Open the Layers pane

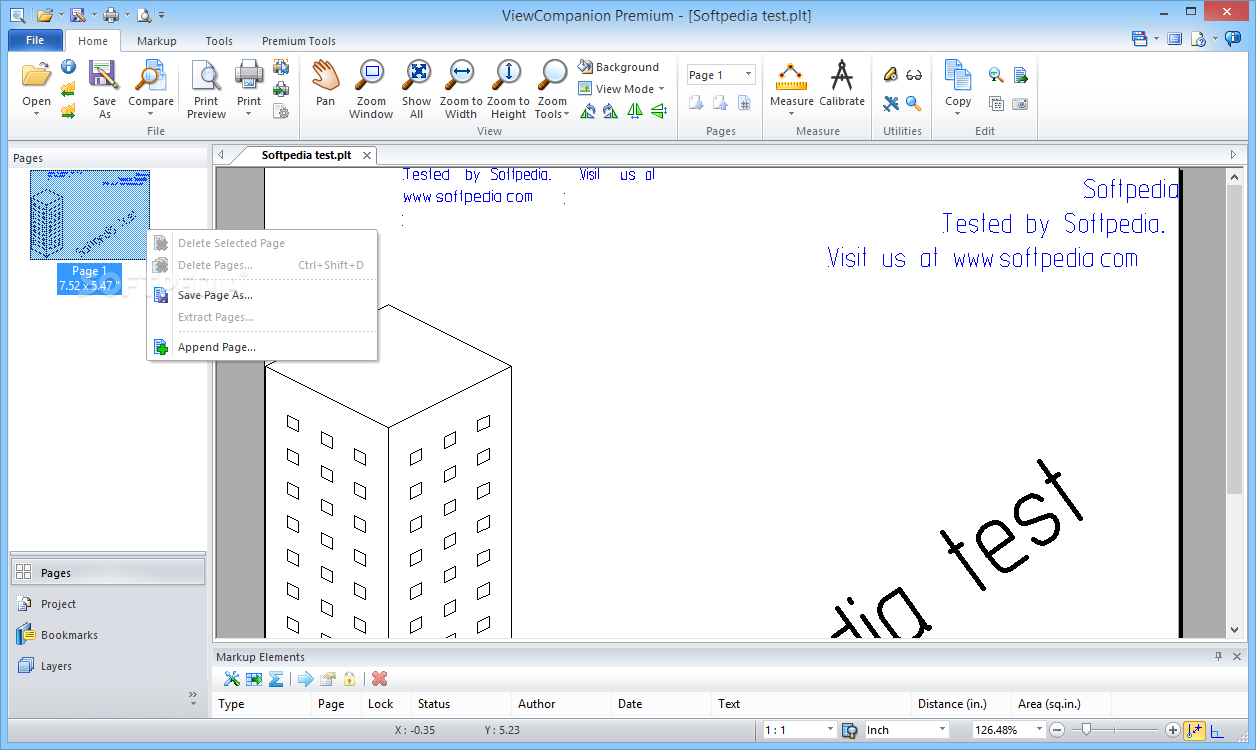(108, 666)
